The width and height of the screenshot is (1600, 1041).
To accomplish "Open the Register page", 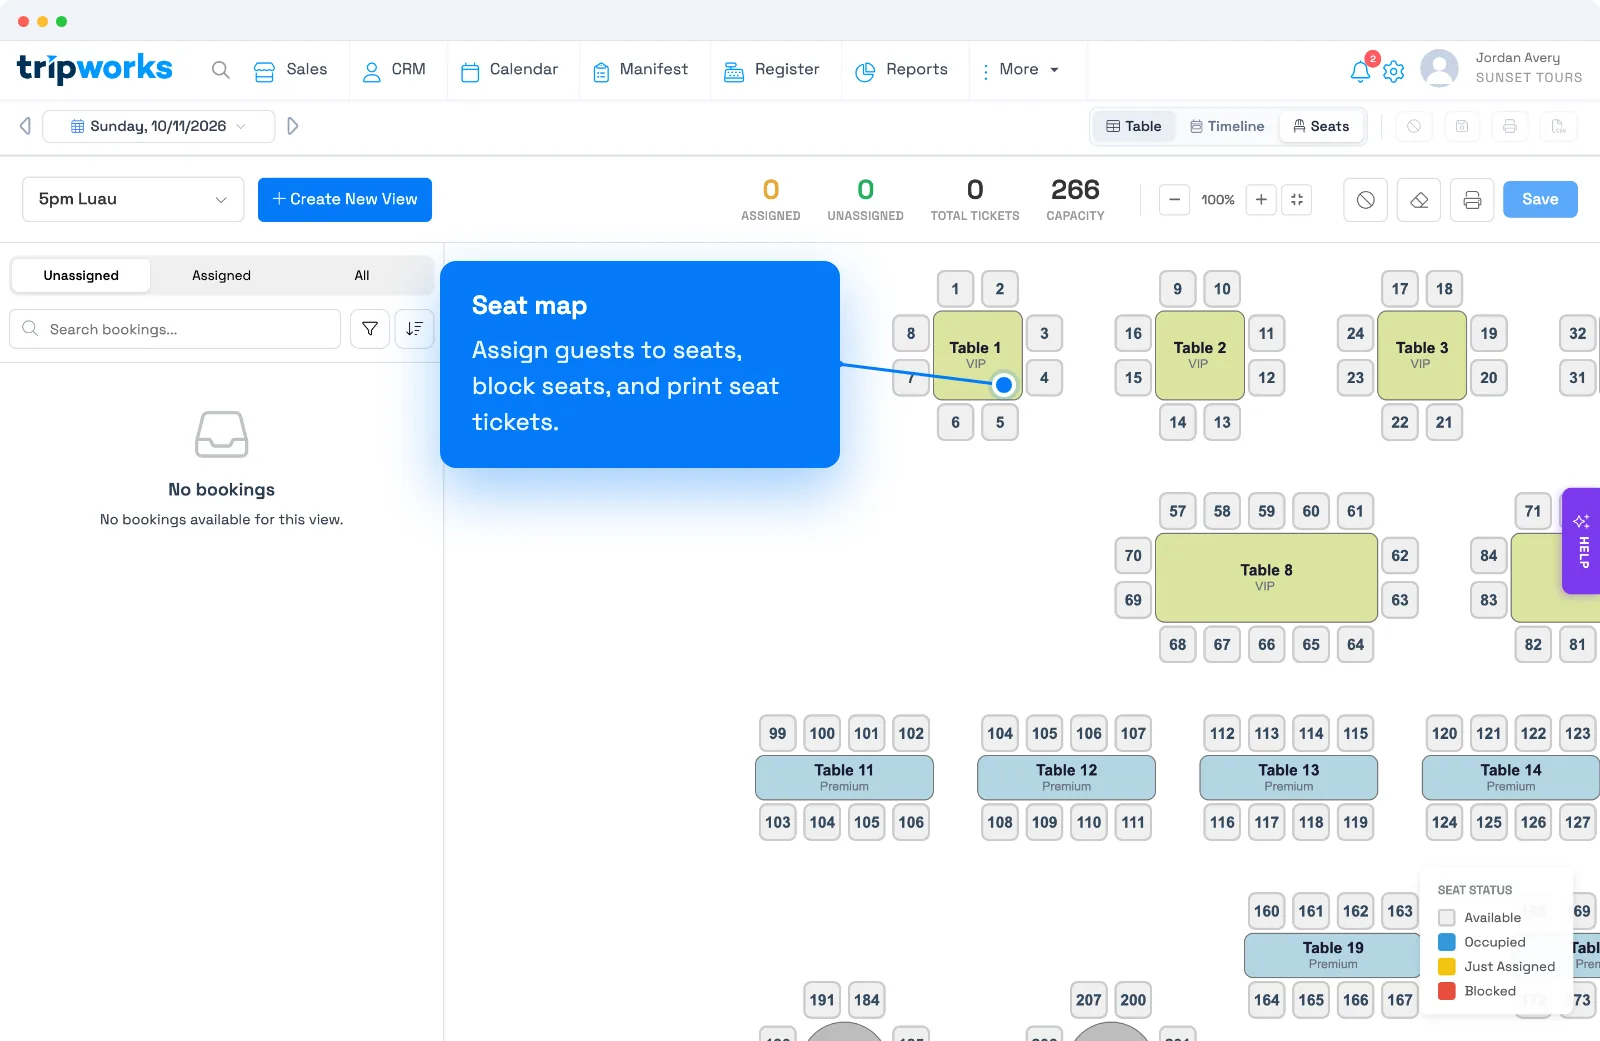I will tap(771, 70).
